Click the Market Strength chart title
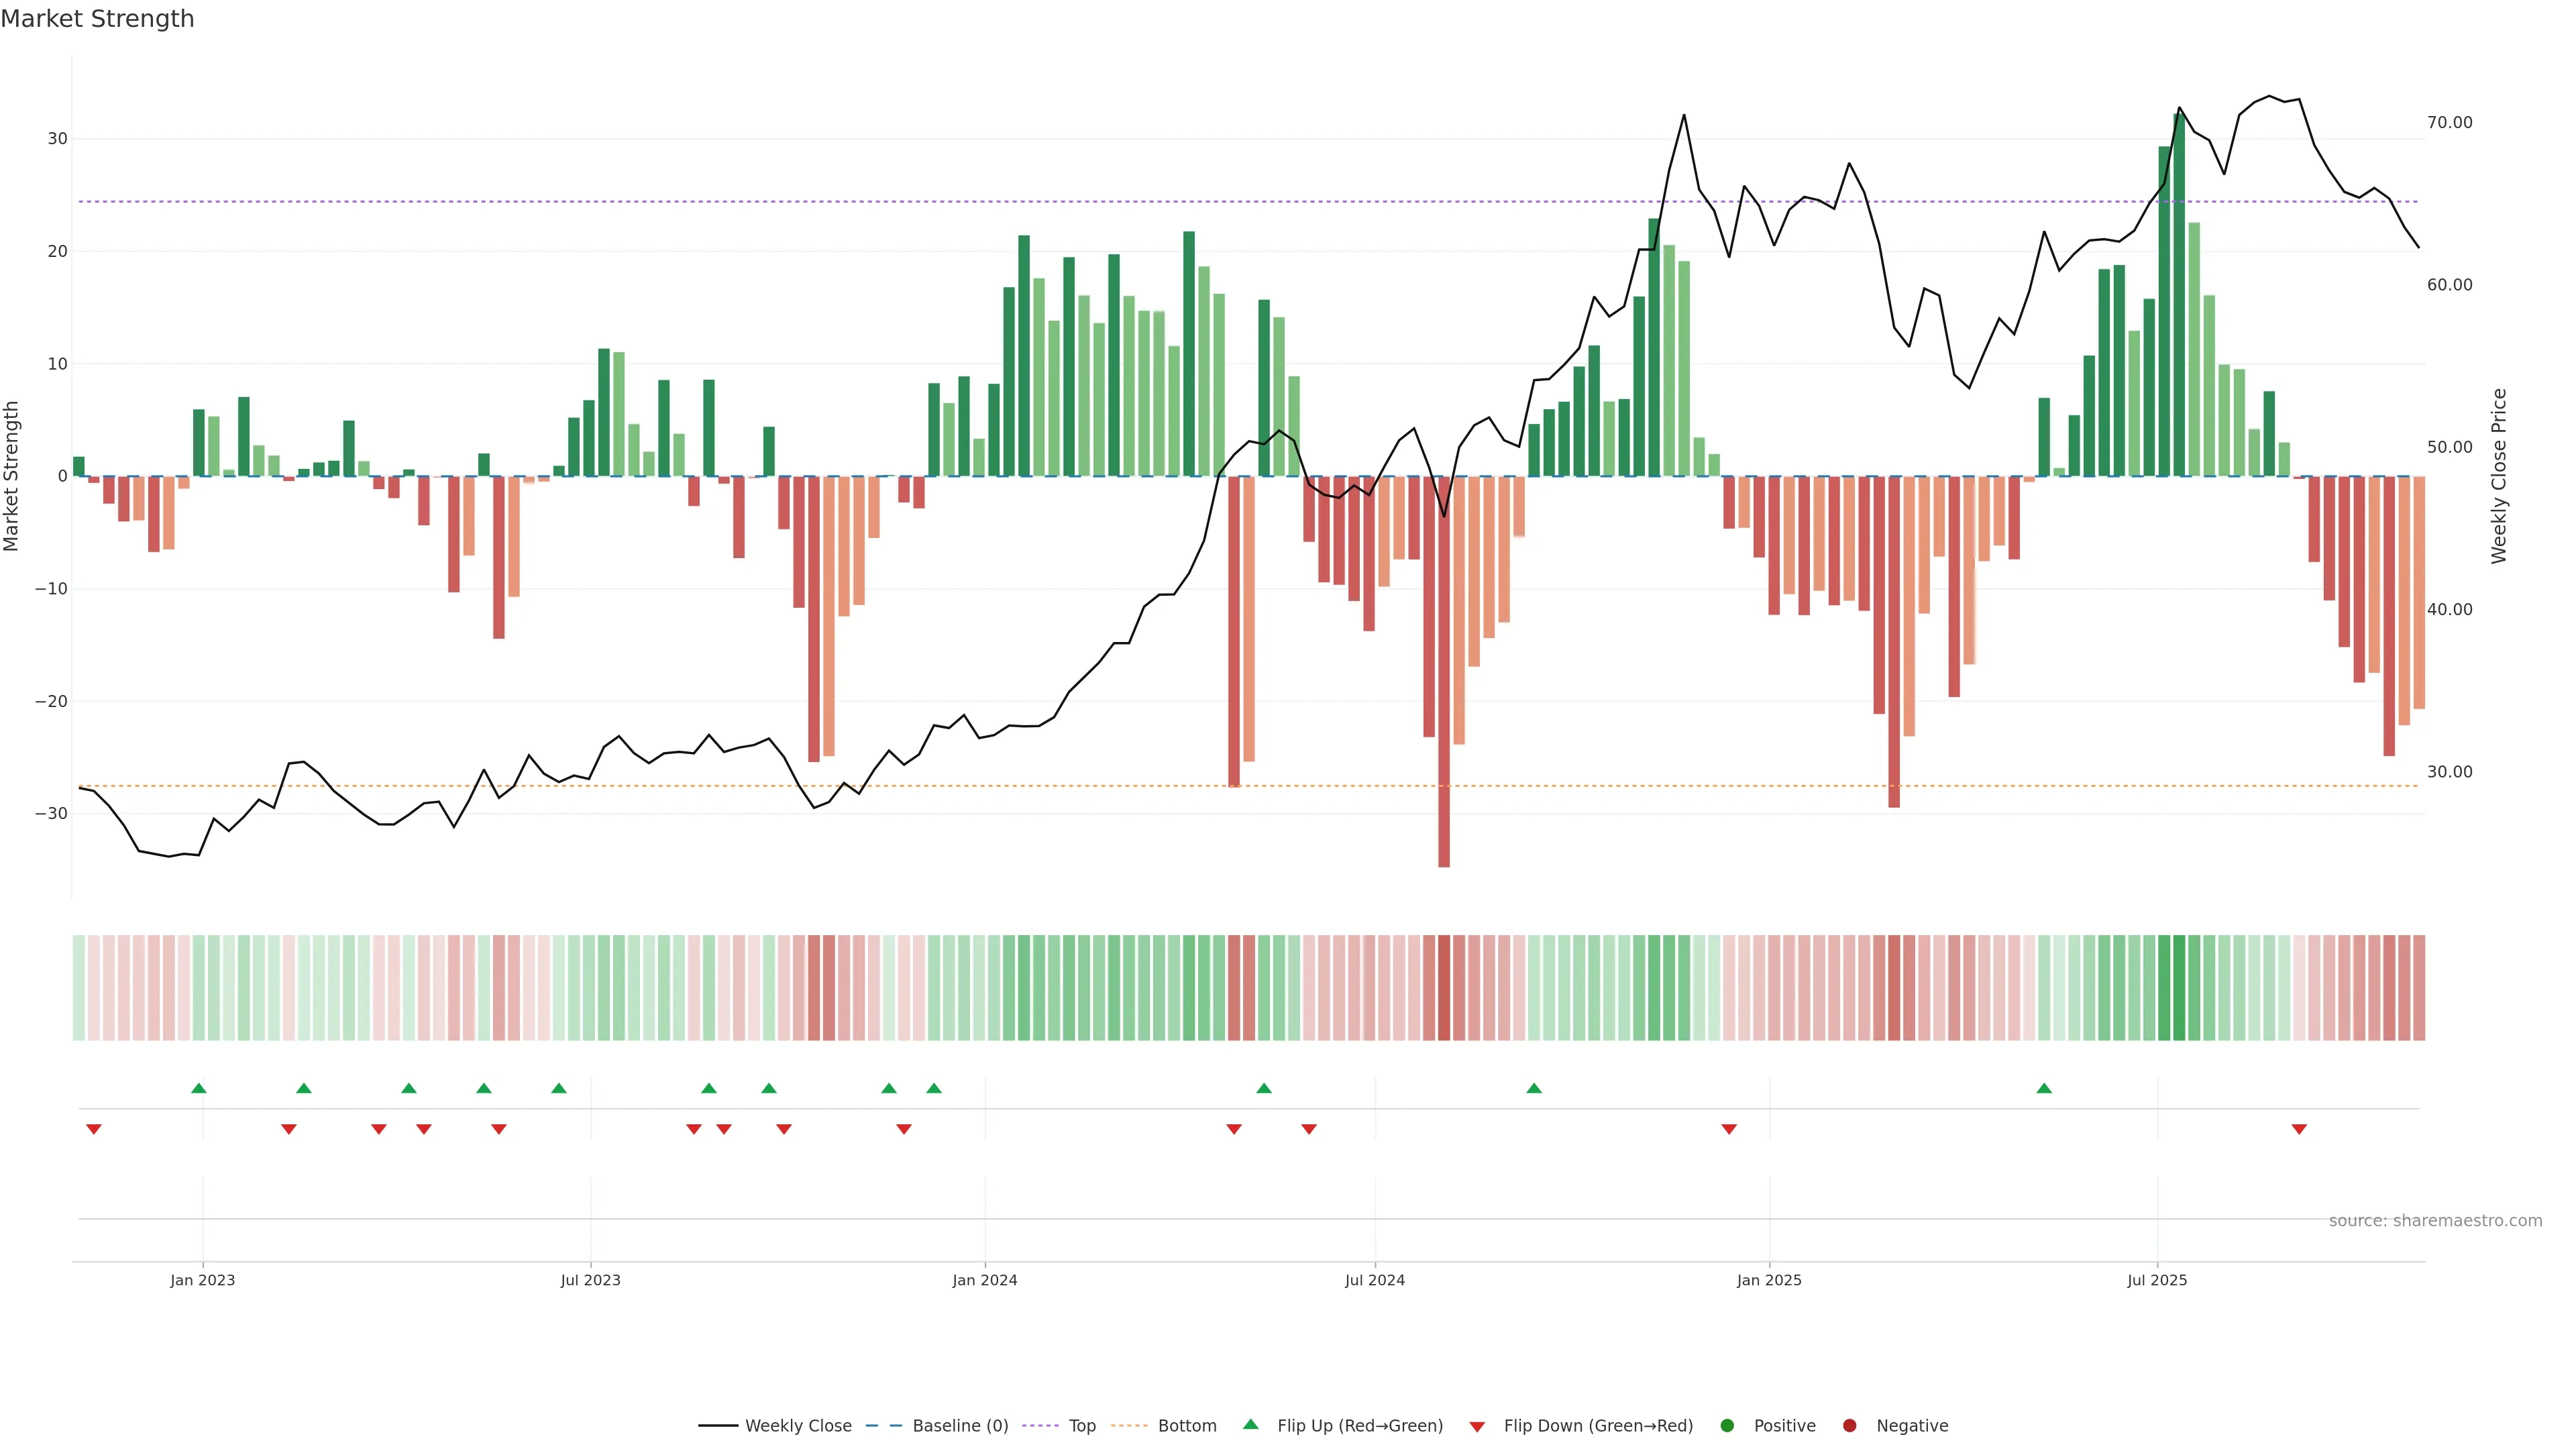 97,19
